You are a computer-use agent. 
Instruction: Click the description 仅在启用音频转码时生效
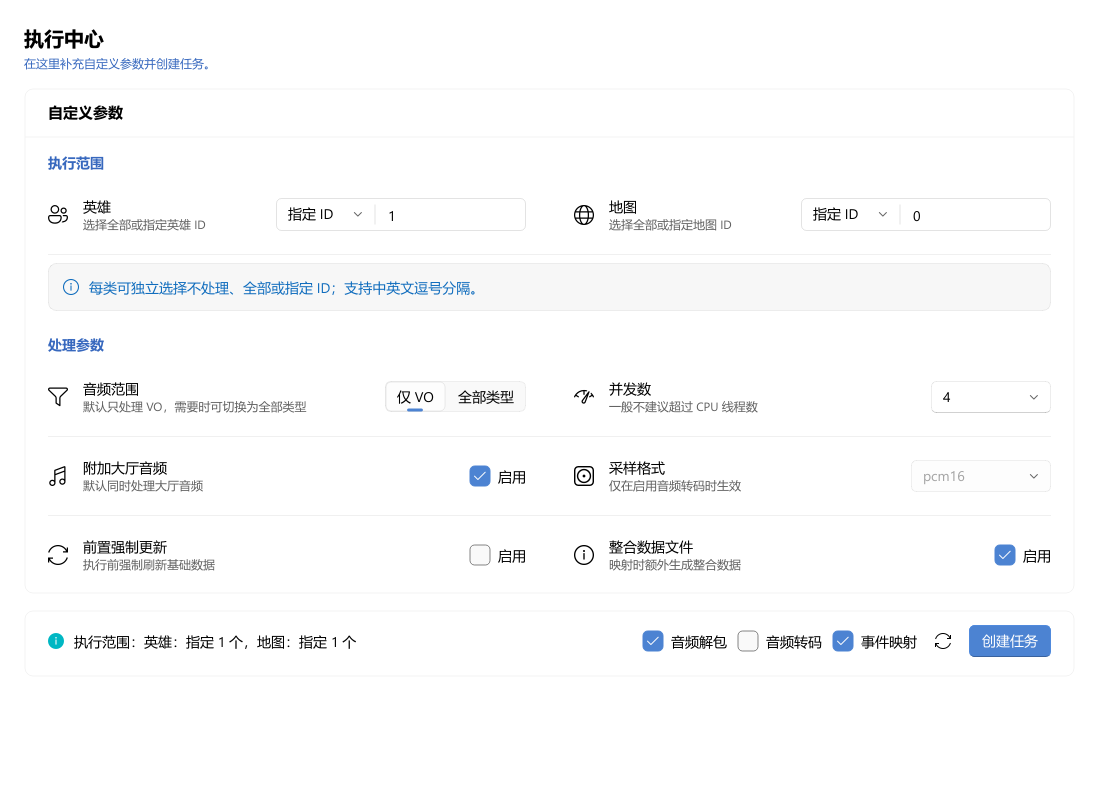coord(675,486)
